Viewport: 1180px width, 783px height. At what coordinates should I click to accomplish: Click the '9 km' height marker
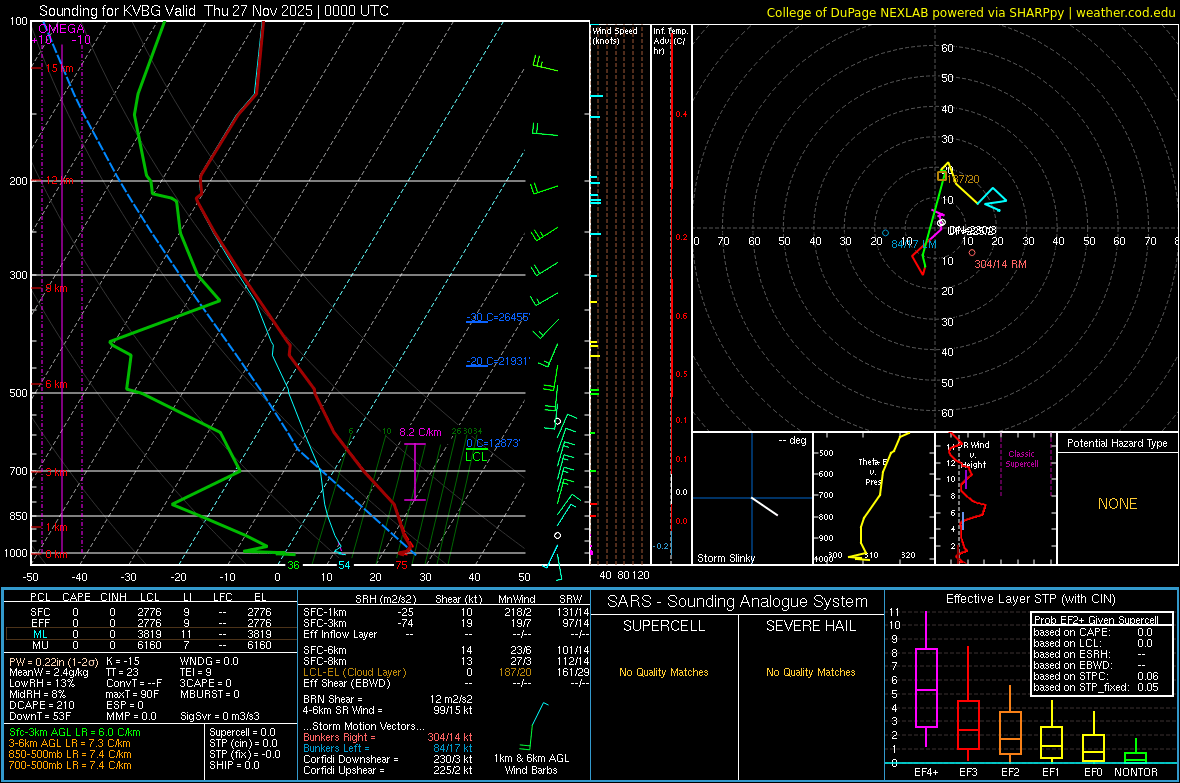(56, 288)
